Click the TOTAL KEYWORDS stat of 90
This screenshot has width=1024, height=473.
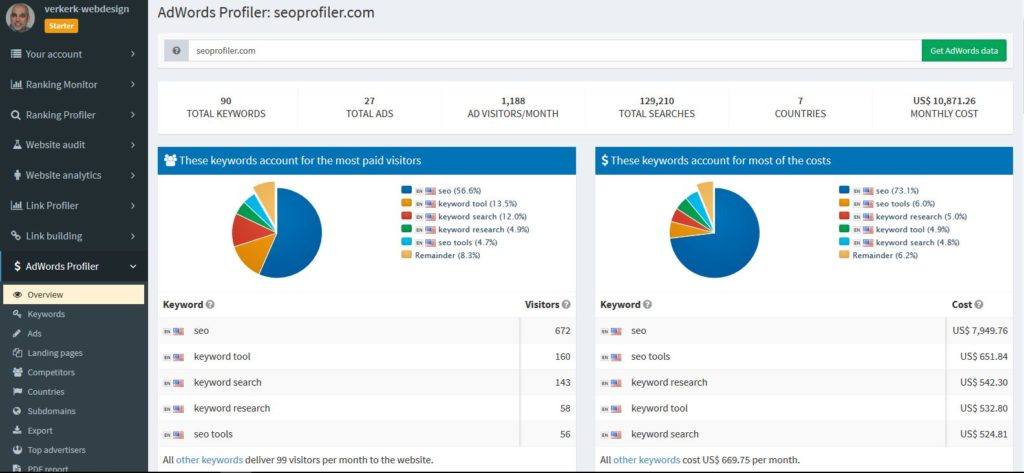click(x=226, y=107)
